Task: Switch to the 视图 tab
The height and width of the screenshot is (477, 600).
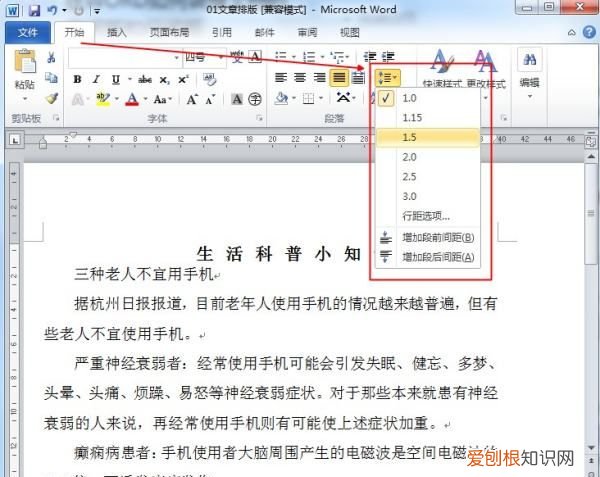Action: [350, 33]
